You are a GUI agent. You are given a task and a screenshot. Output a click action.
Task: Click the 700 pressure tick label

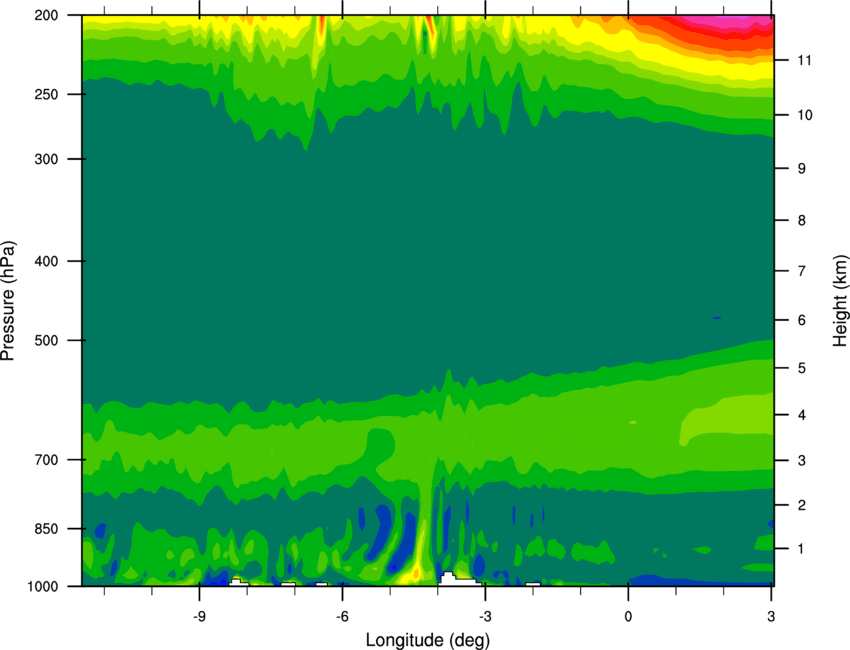47,460
